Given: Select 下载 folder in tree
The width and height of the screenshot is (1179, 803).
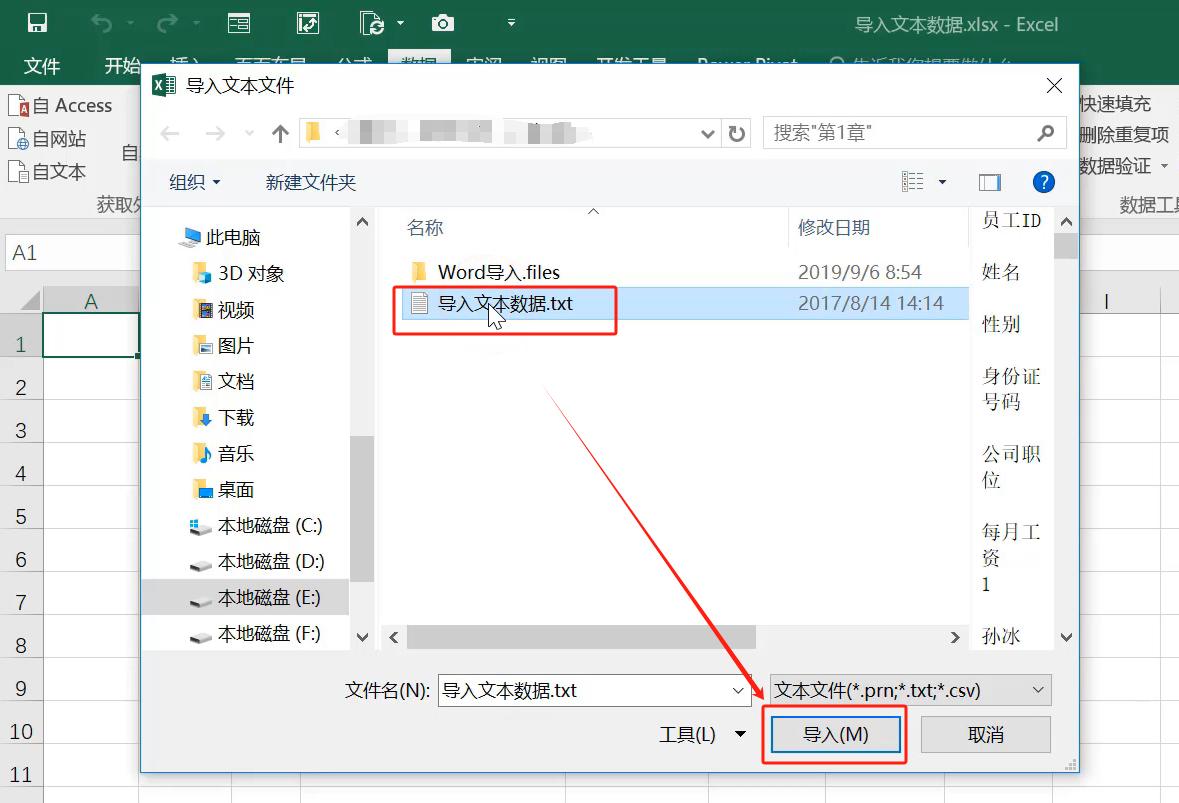Looking at the screenshot, I should (224, 418).
